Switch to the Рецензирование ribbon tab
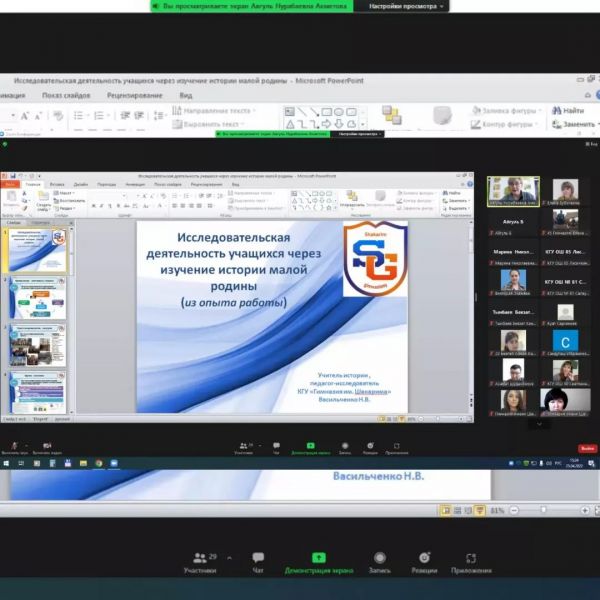 point(135,95)
